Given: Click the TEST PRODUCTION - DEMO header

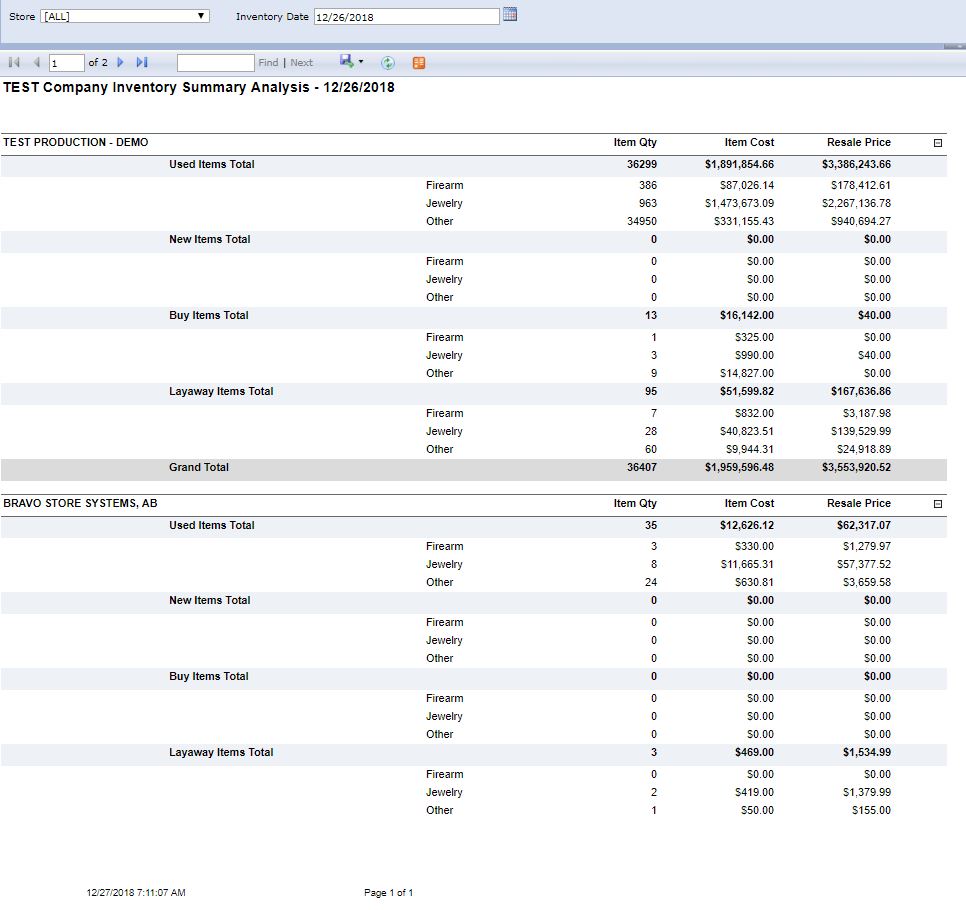Looking at the screenshot, I should [76, 142].
